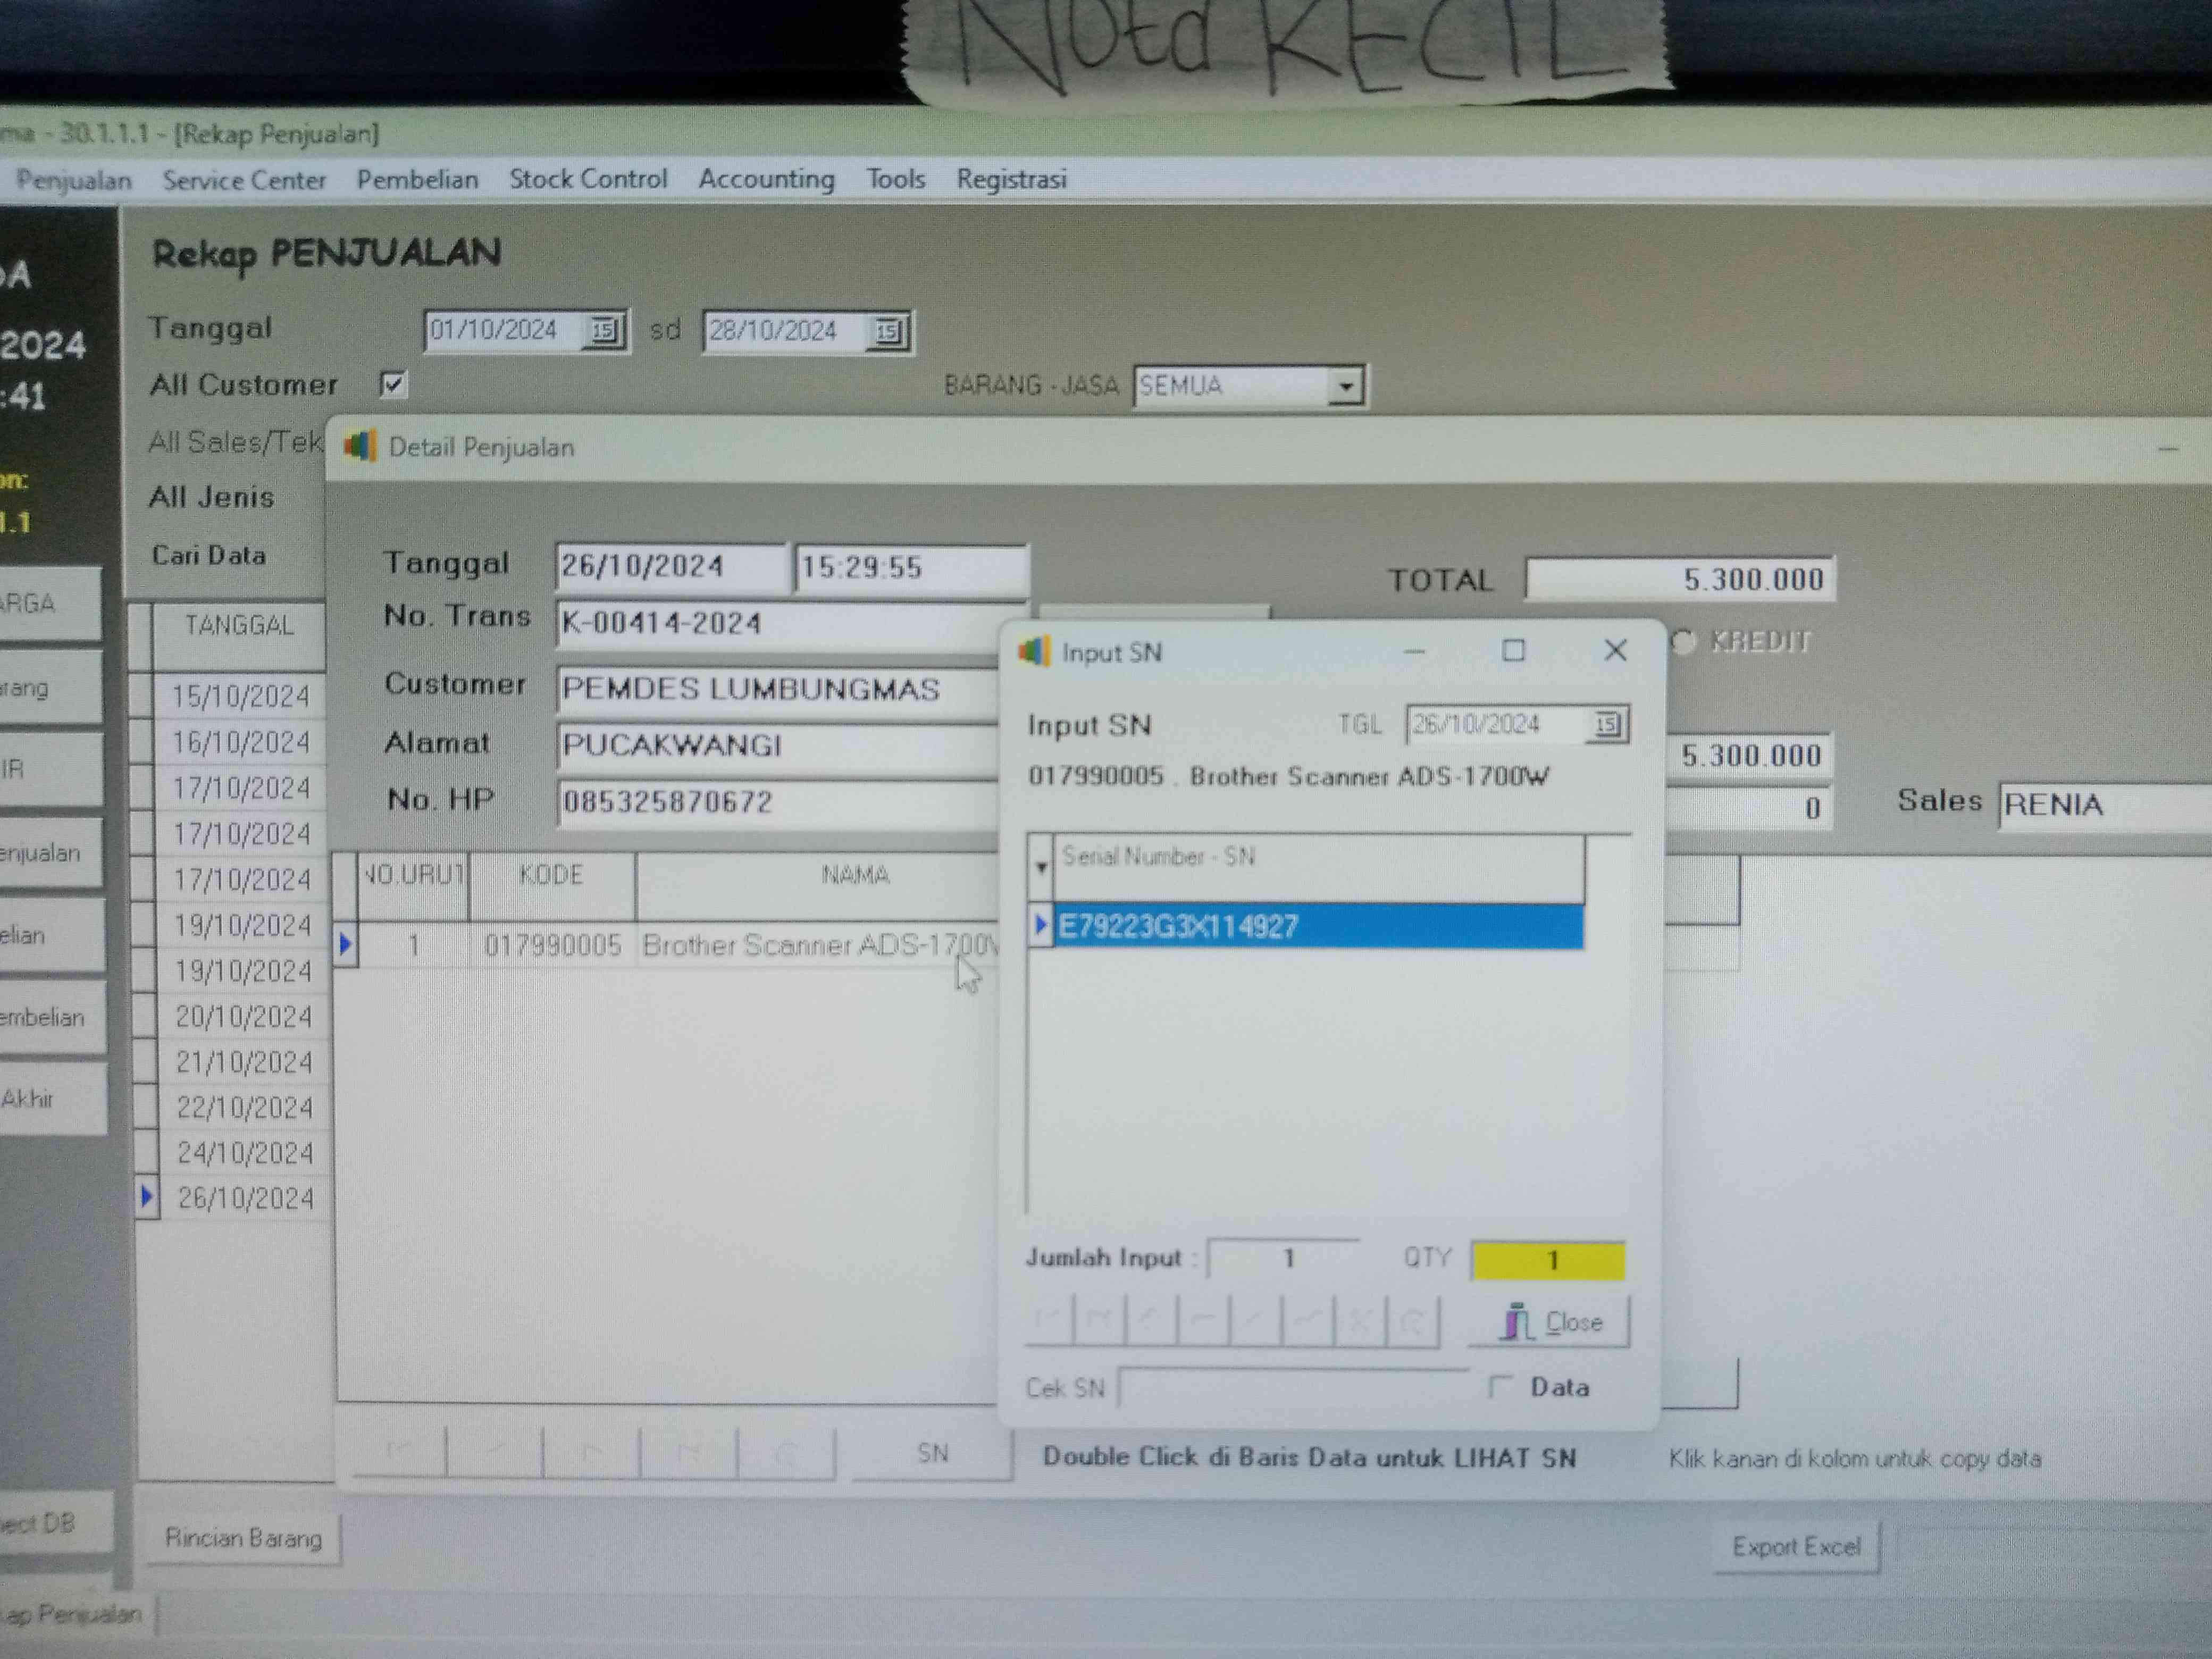This screenshot has height=1659, width=2212.
Task: Click dropdown arrow on Serial Number column header
Action: pyautogui.click(x=1040, y=867)
